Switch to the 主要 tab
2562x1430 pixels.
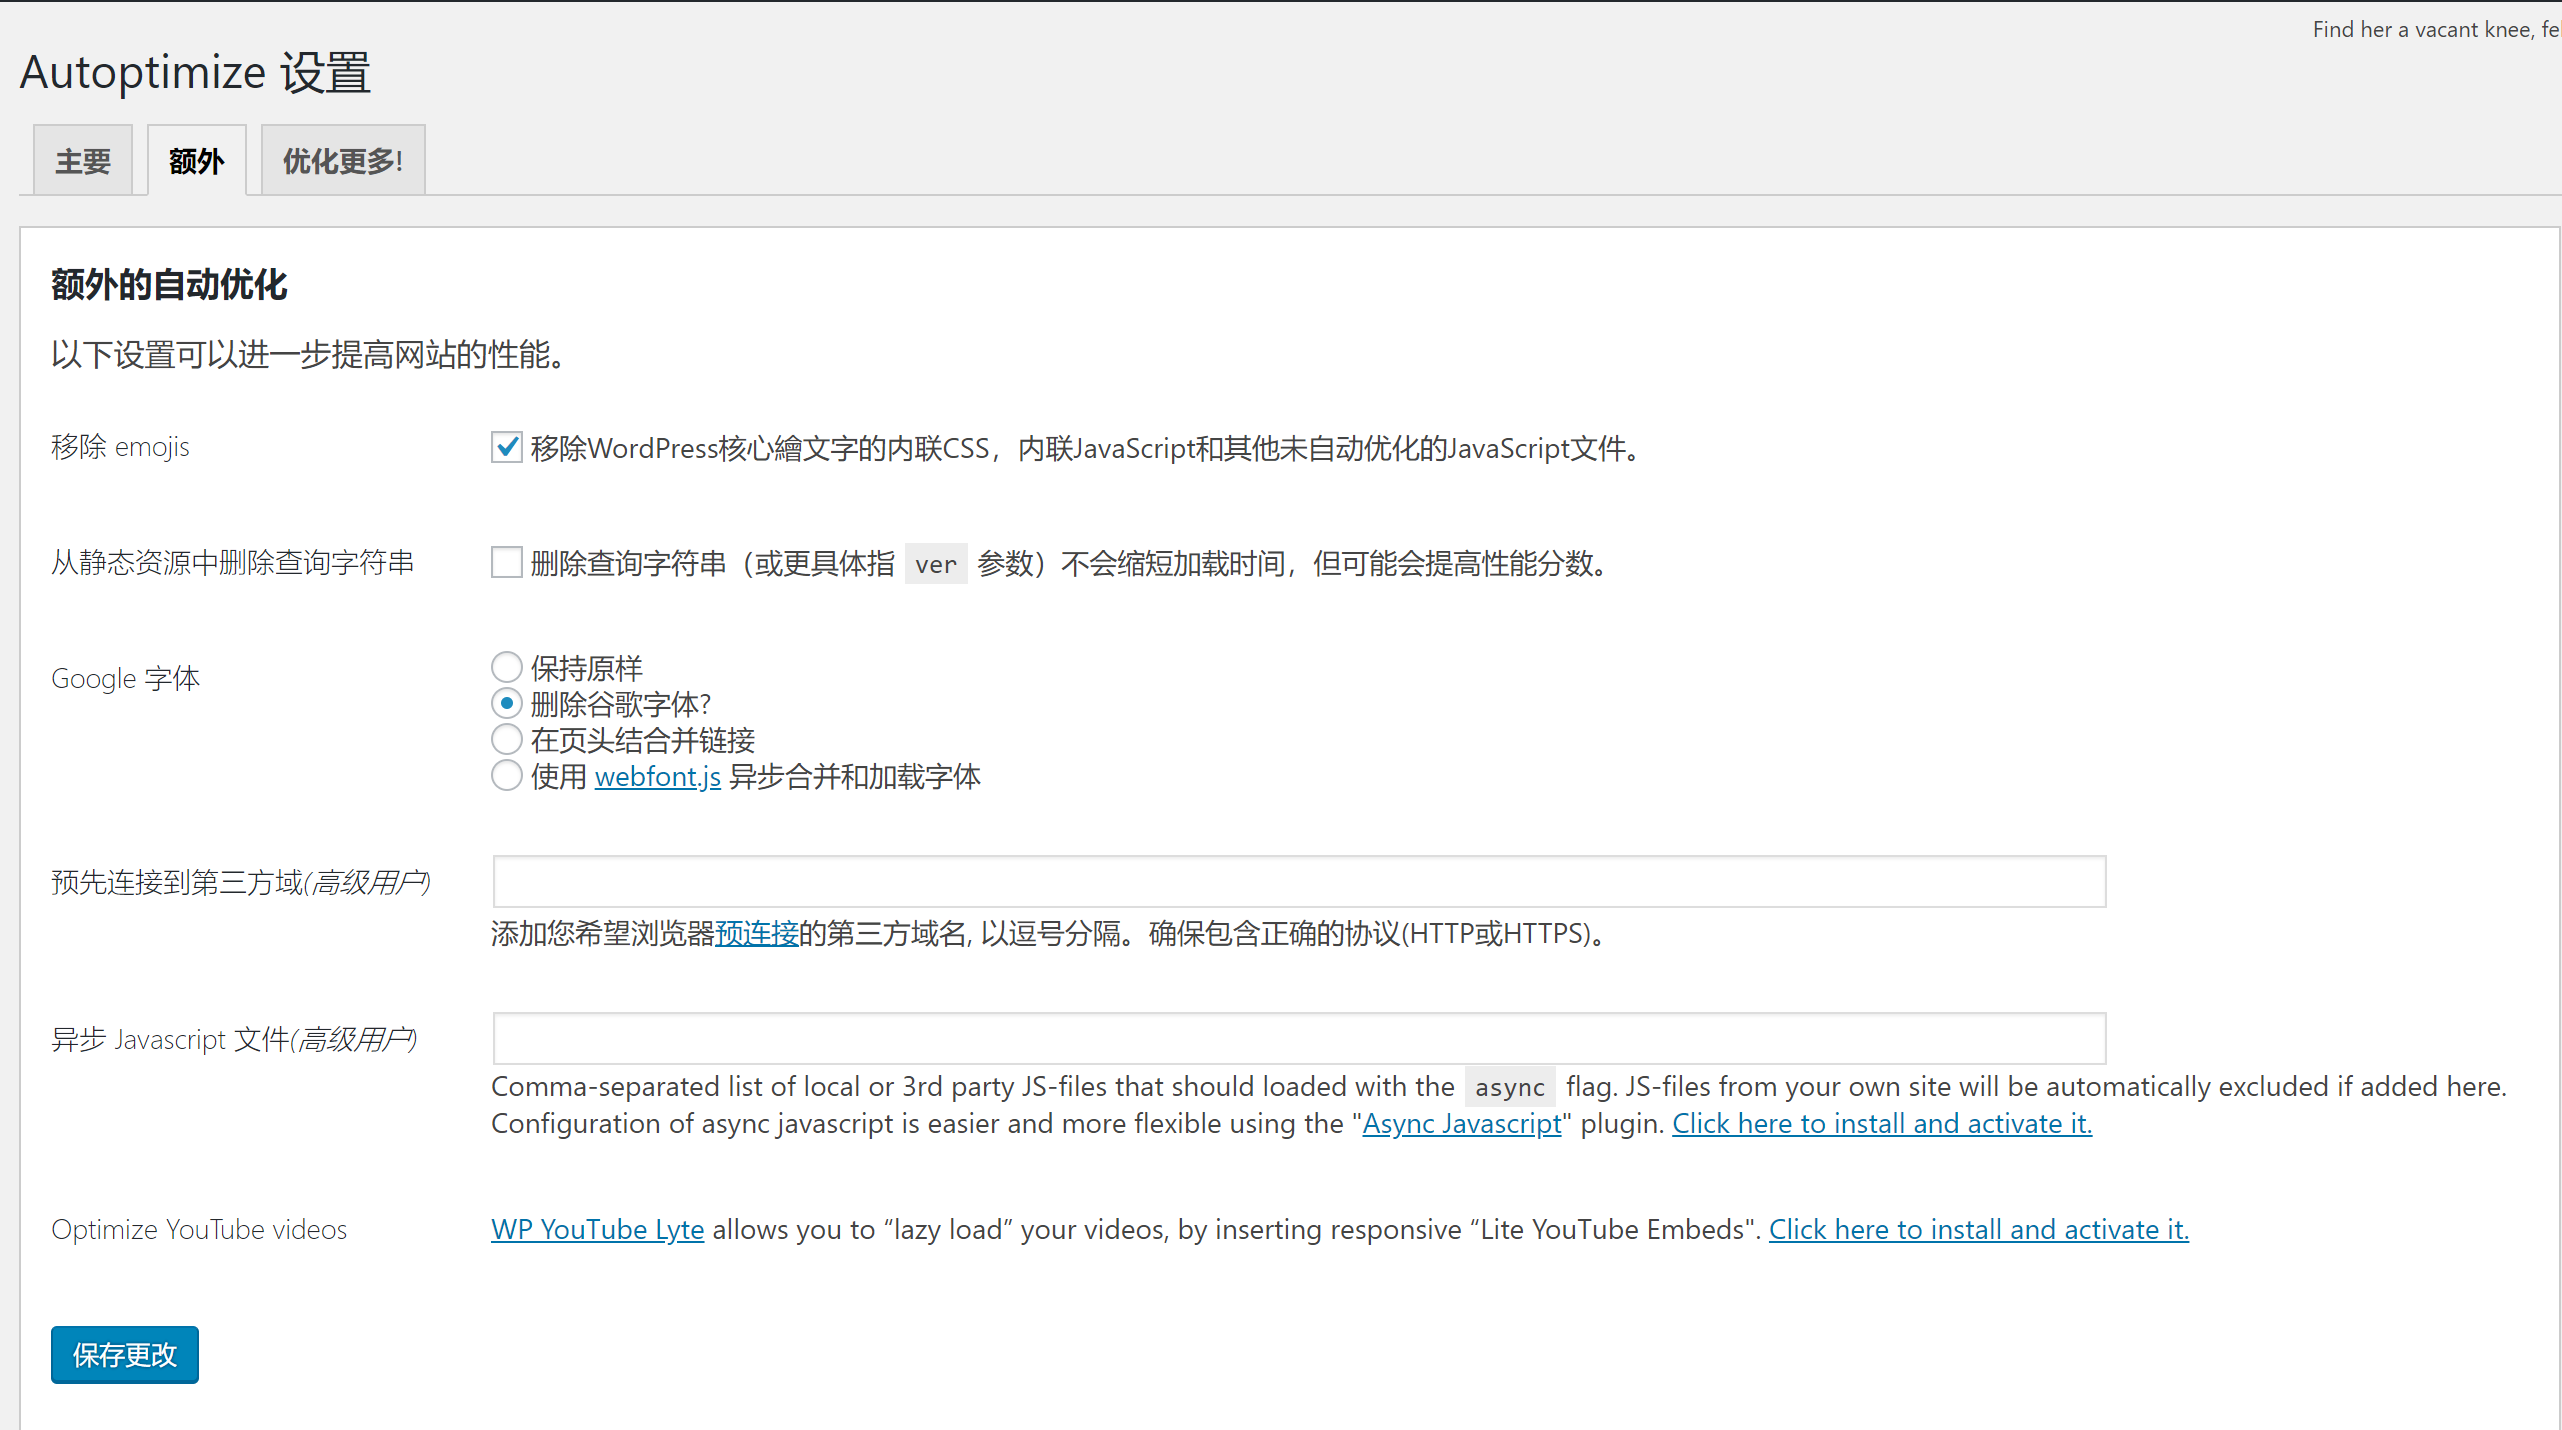point(83,160)
